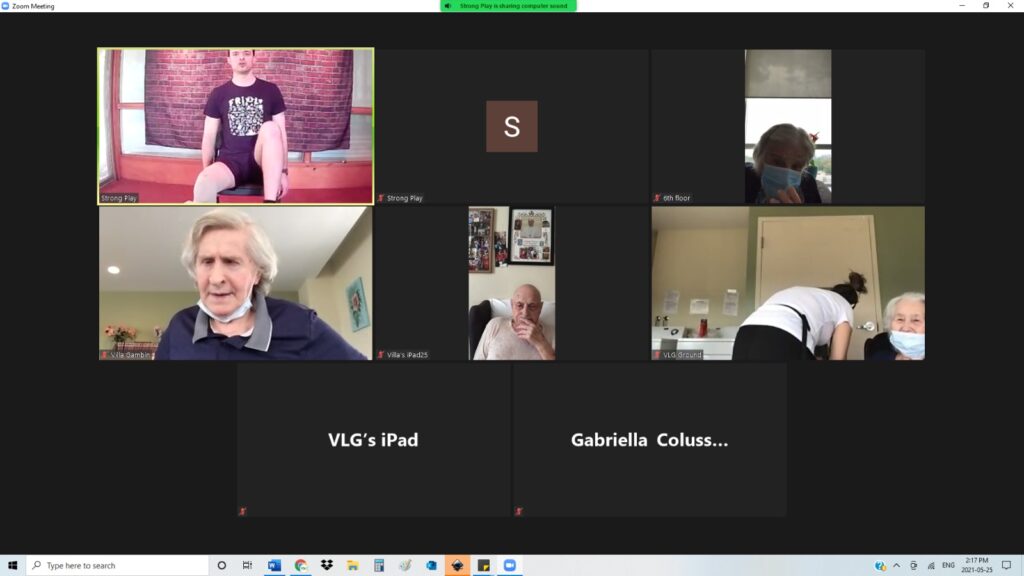The height and width of the screenshot is (576, 1024).
Task: Expand the hidden system tray icons
Action: [896, 565]
